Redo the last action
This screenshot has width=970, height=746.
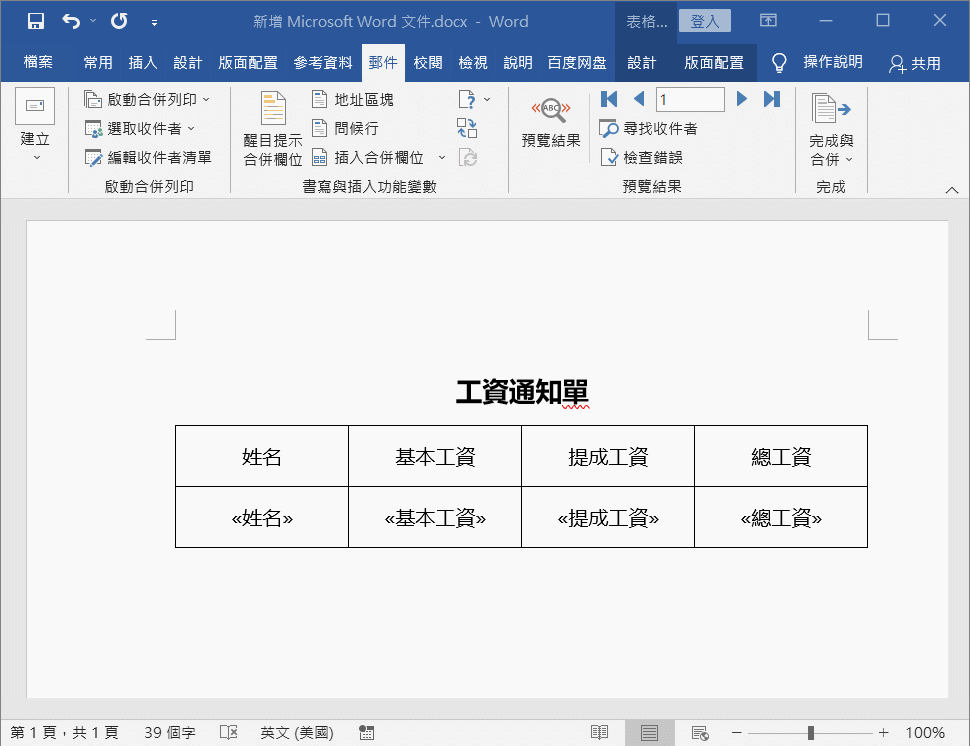119,22
